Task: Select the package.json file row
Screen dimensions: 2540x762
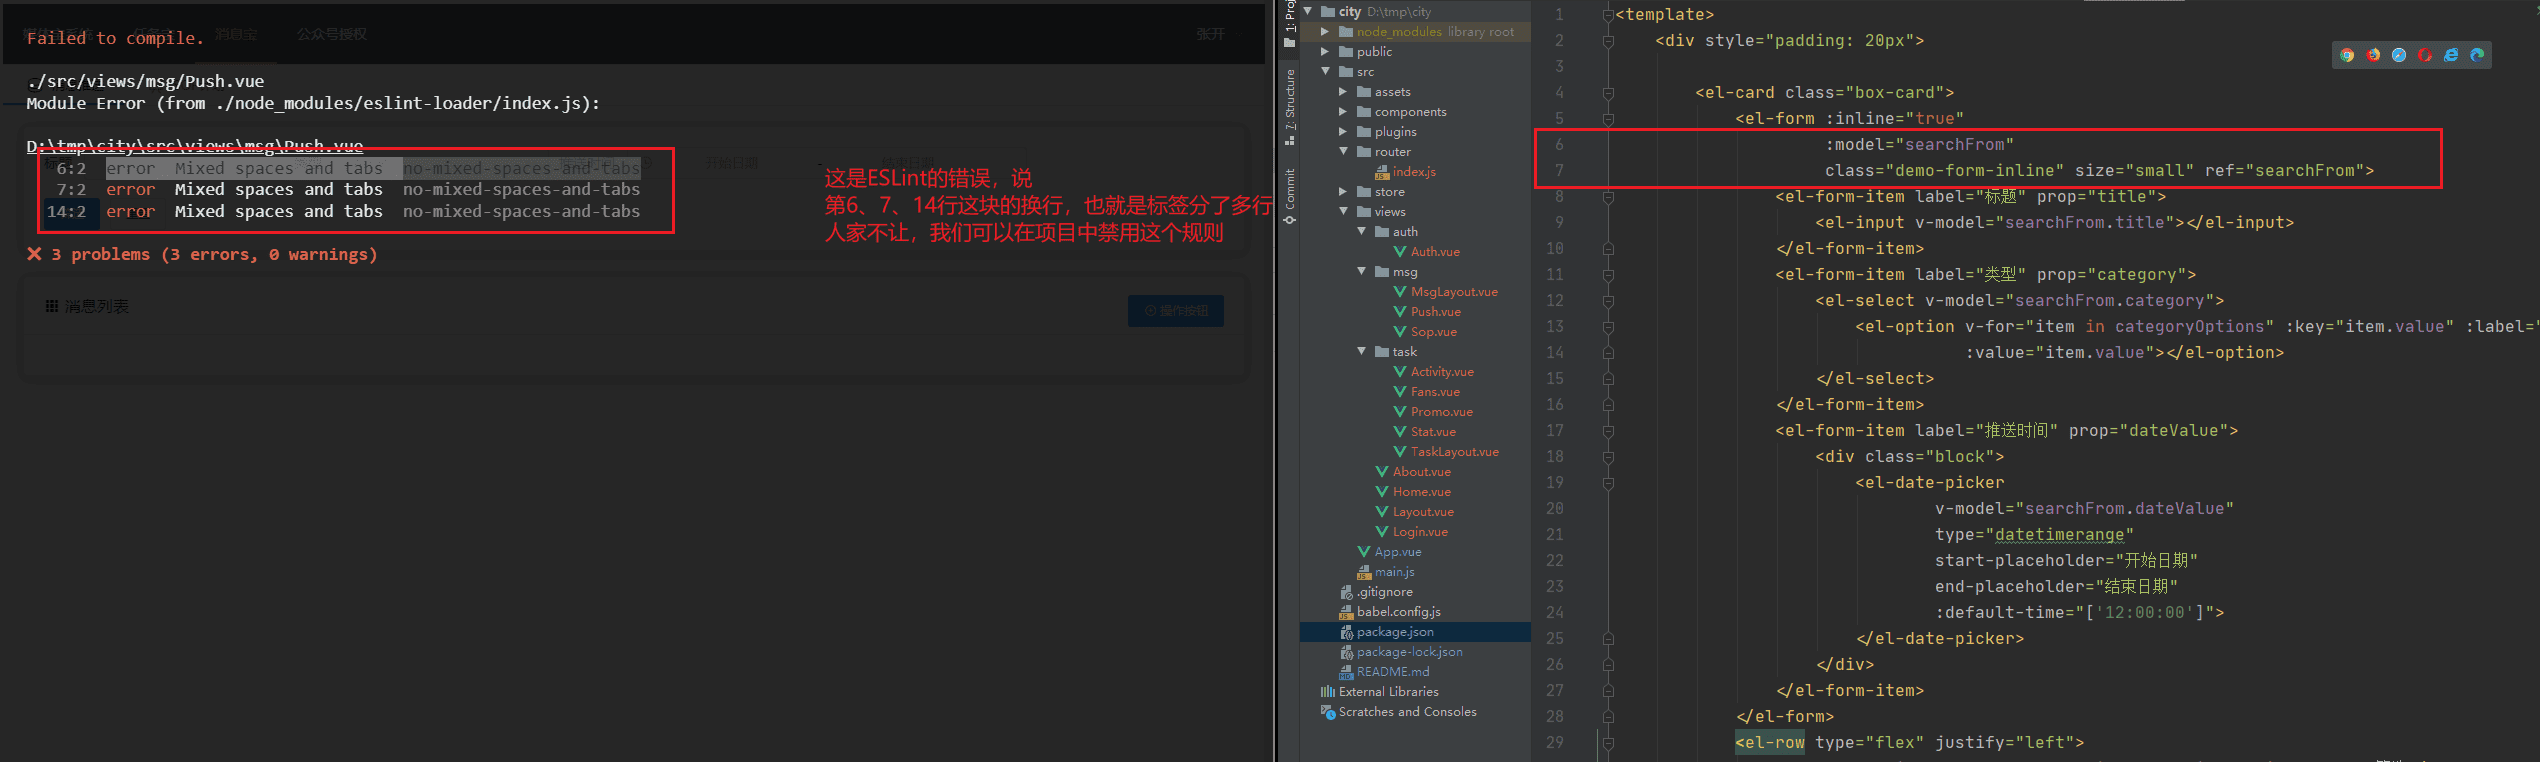Action: [x=1415, y=632]
